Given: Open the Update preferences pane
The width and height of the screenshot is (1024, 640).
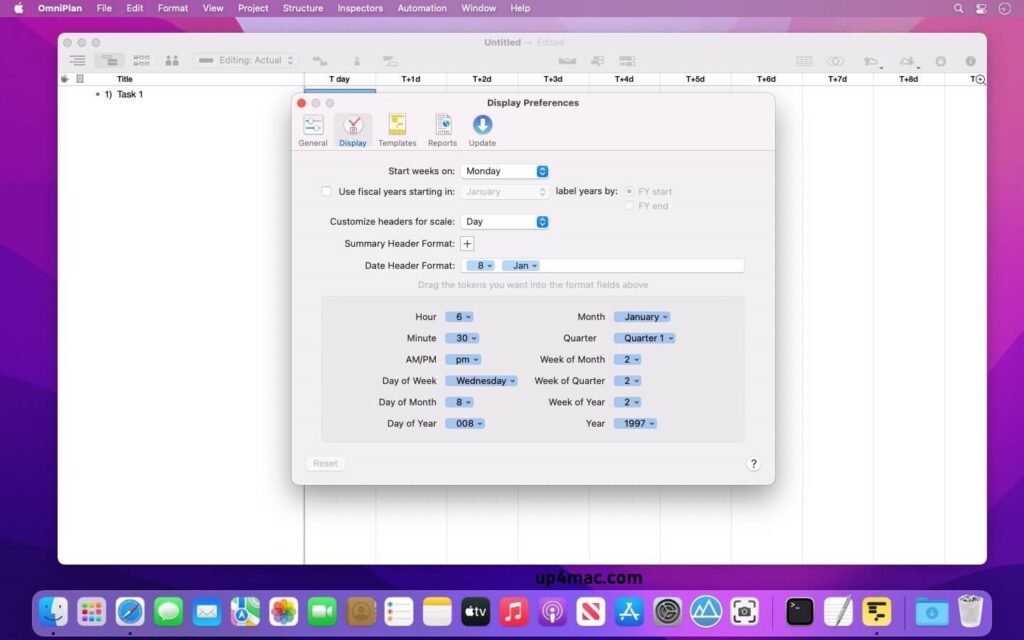Looking at the screenshot, I should tap(481, 128).
